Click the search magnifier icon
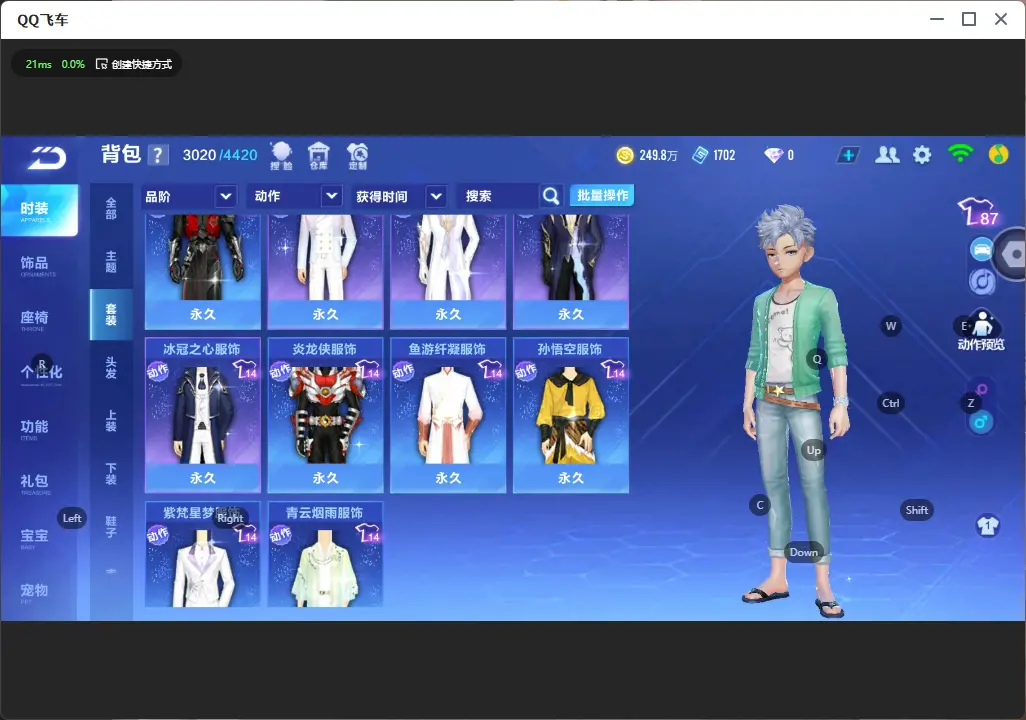The height and width of the screenshot is (720, 1026). coord(551,196)
